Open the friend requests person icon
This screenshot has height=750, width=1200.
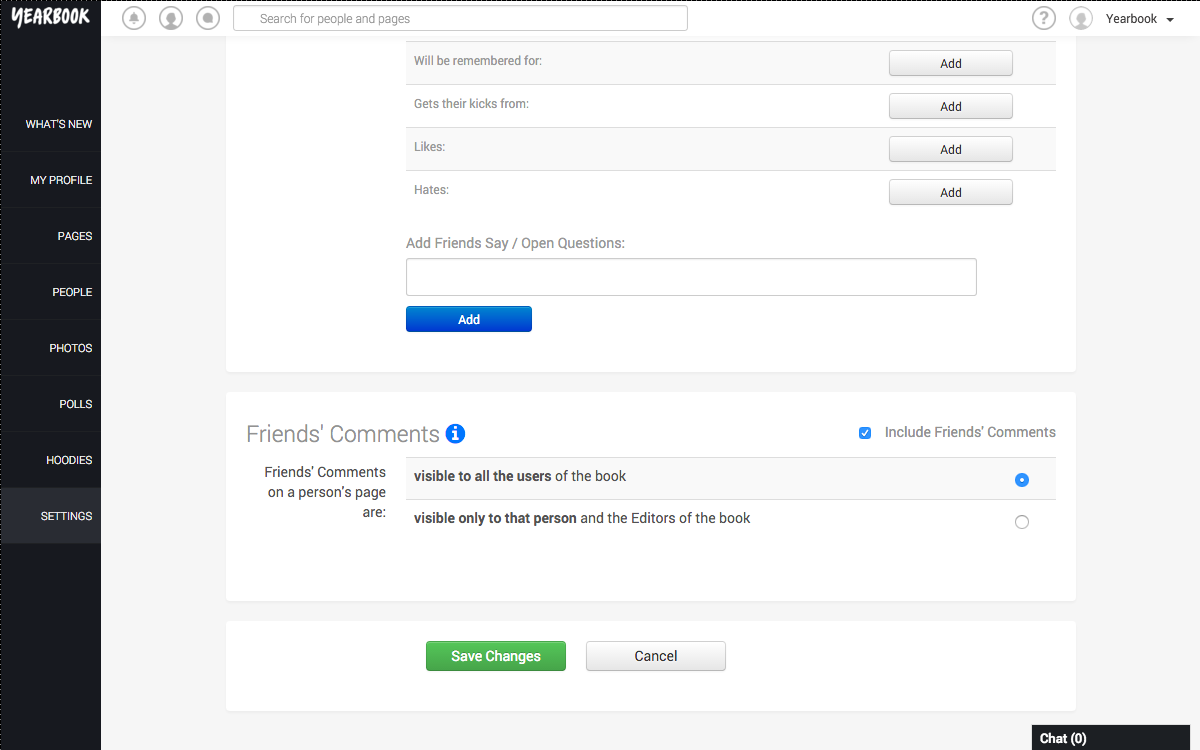[171, 18]
